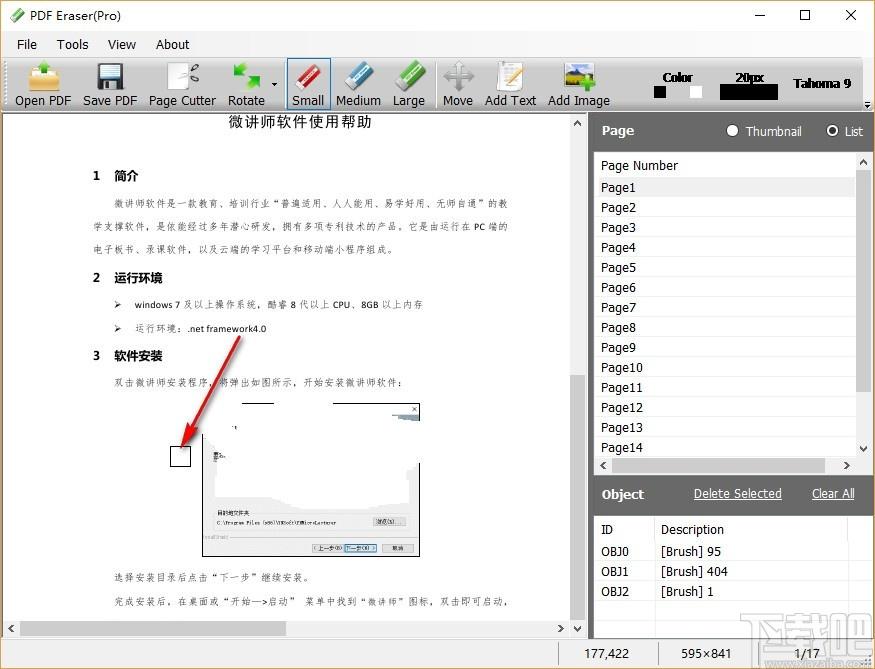Click document horizontal scroll left arrow

click(11, 629)
